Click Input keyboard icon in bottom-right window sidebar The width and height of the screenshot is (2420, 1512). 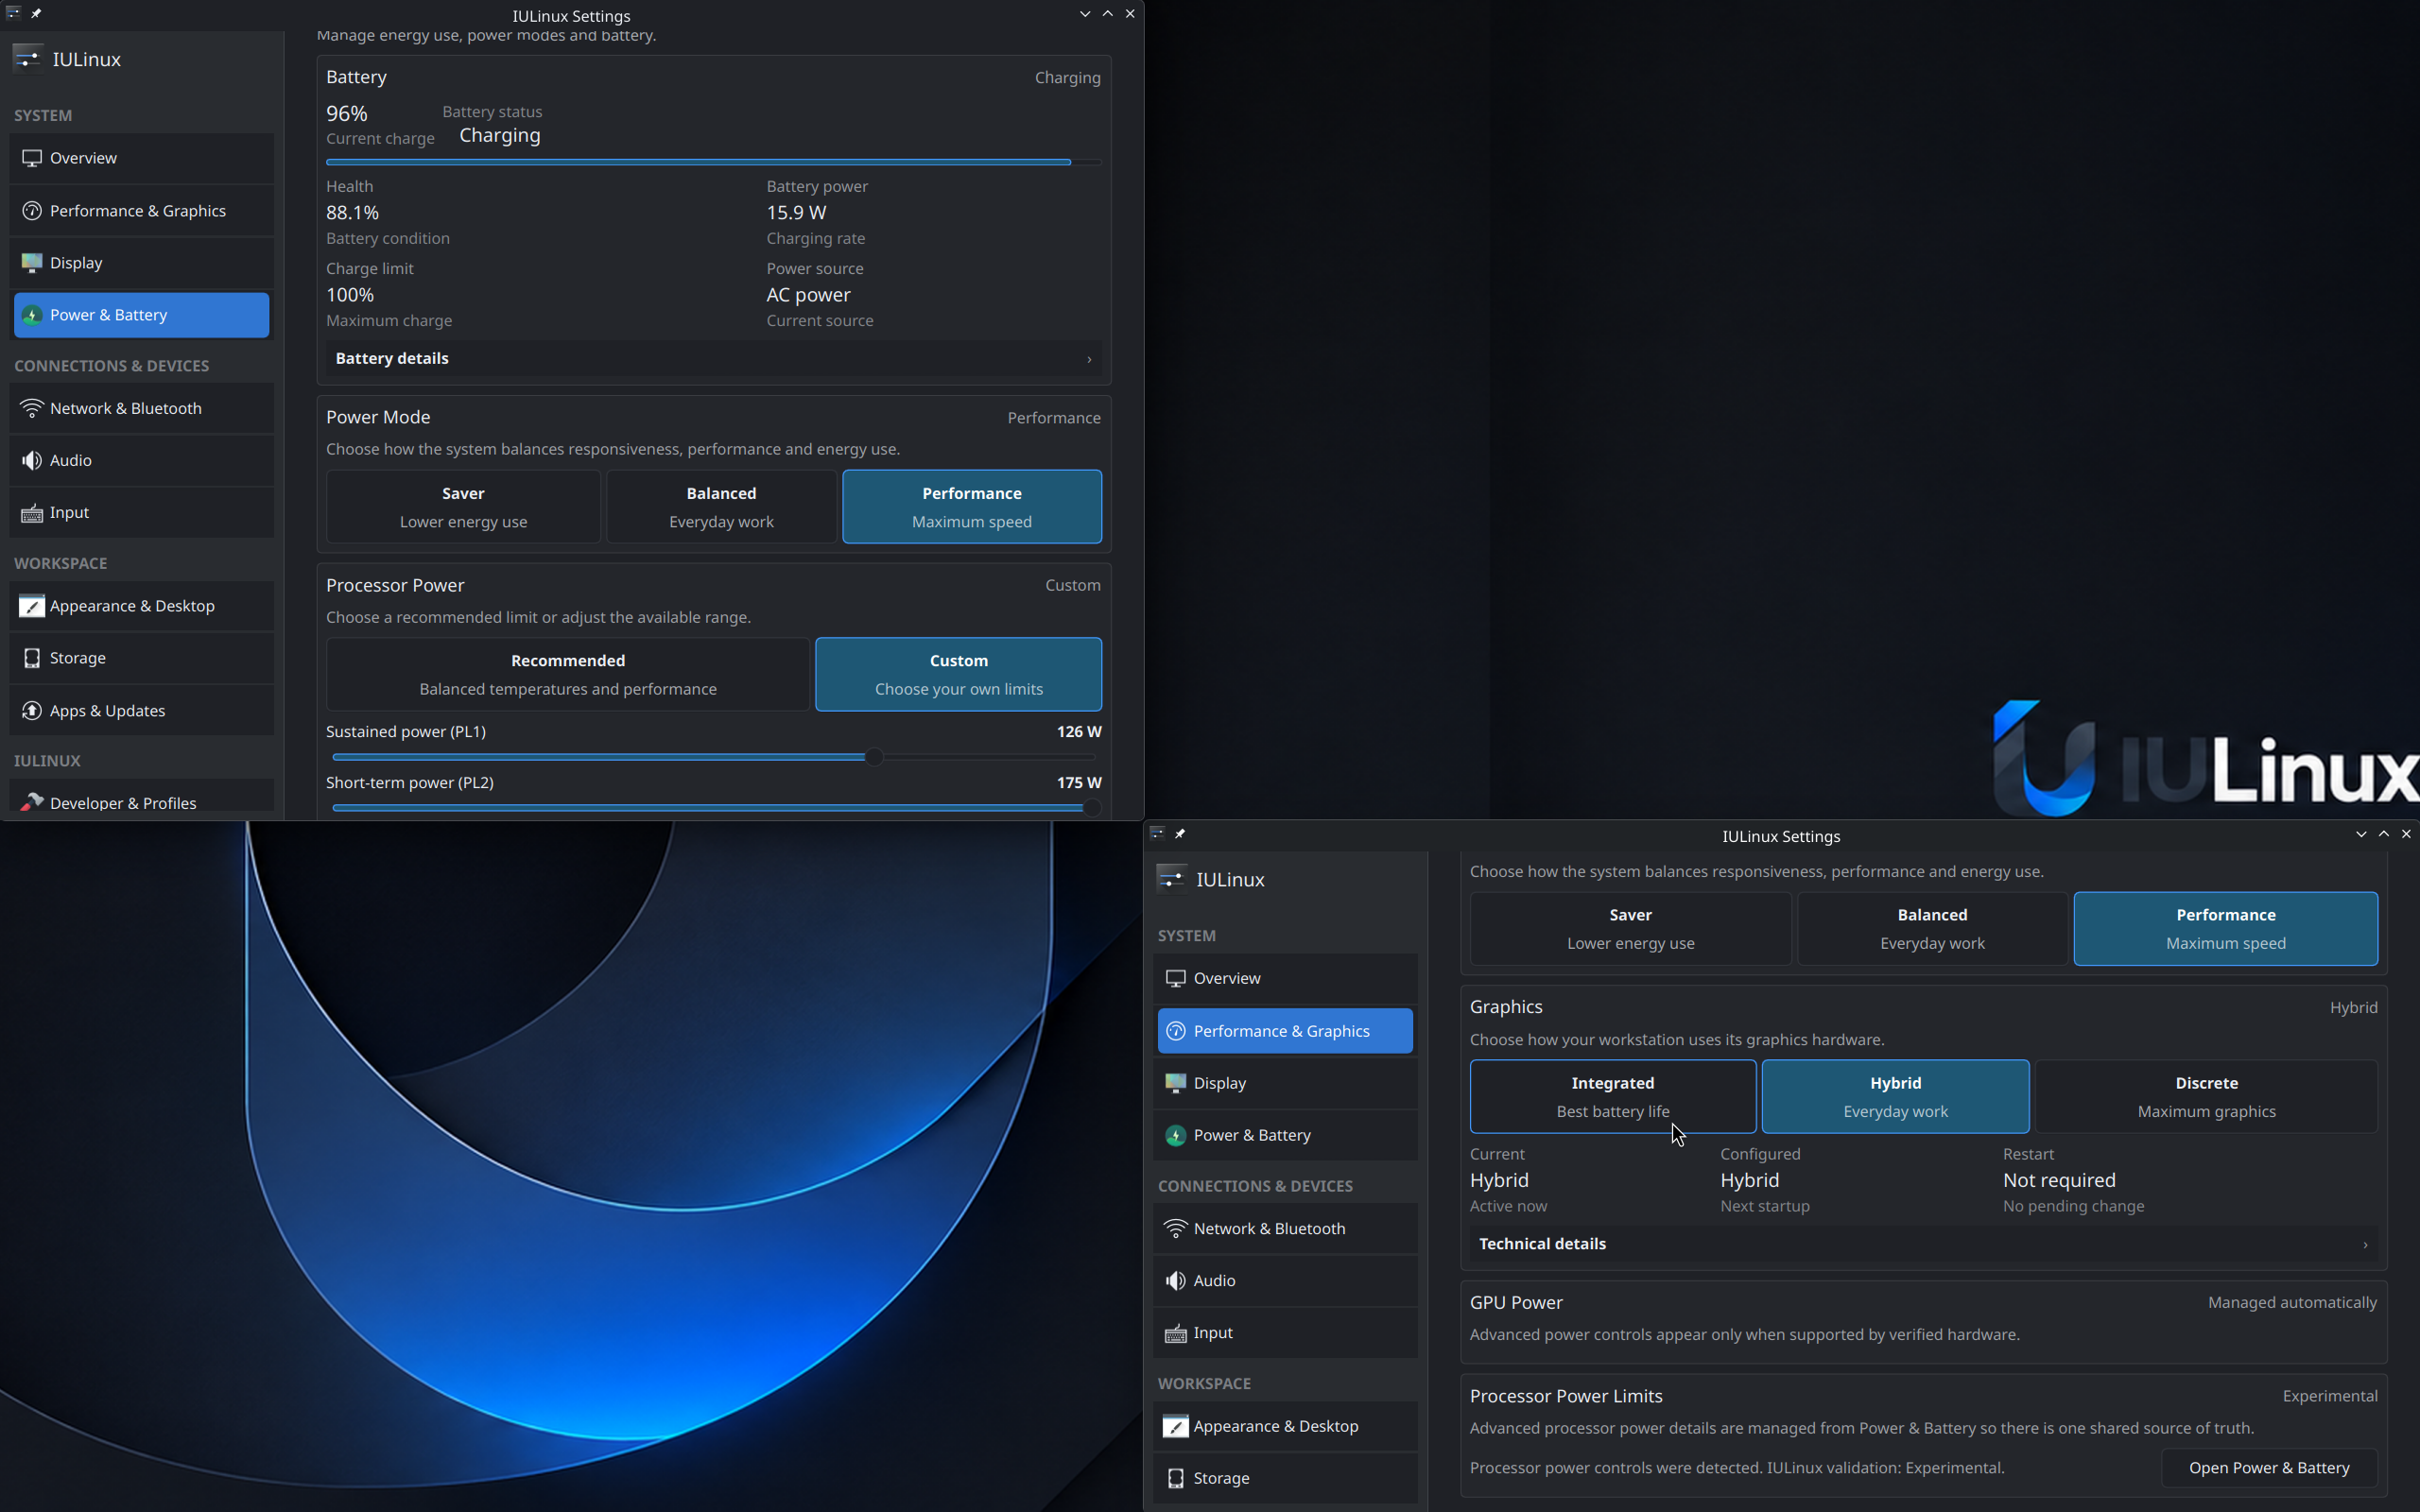[1176, 1333]
